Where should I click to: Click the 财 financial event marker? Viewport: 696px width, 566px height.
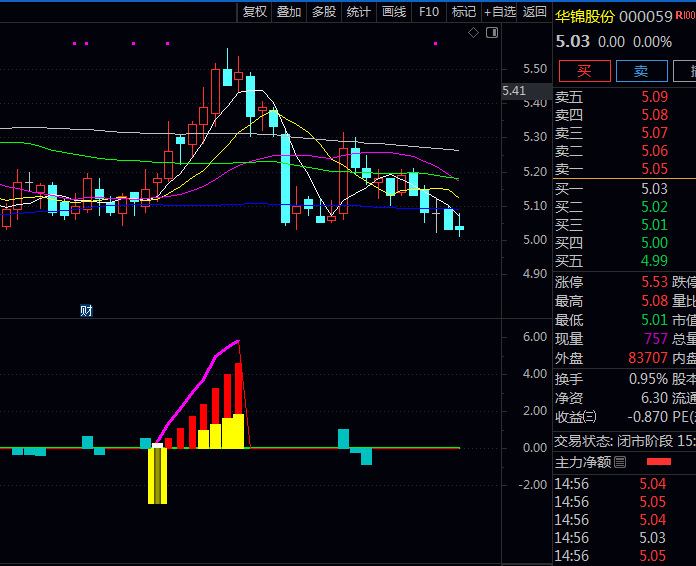click(x=87, y=311)
